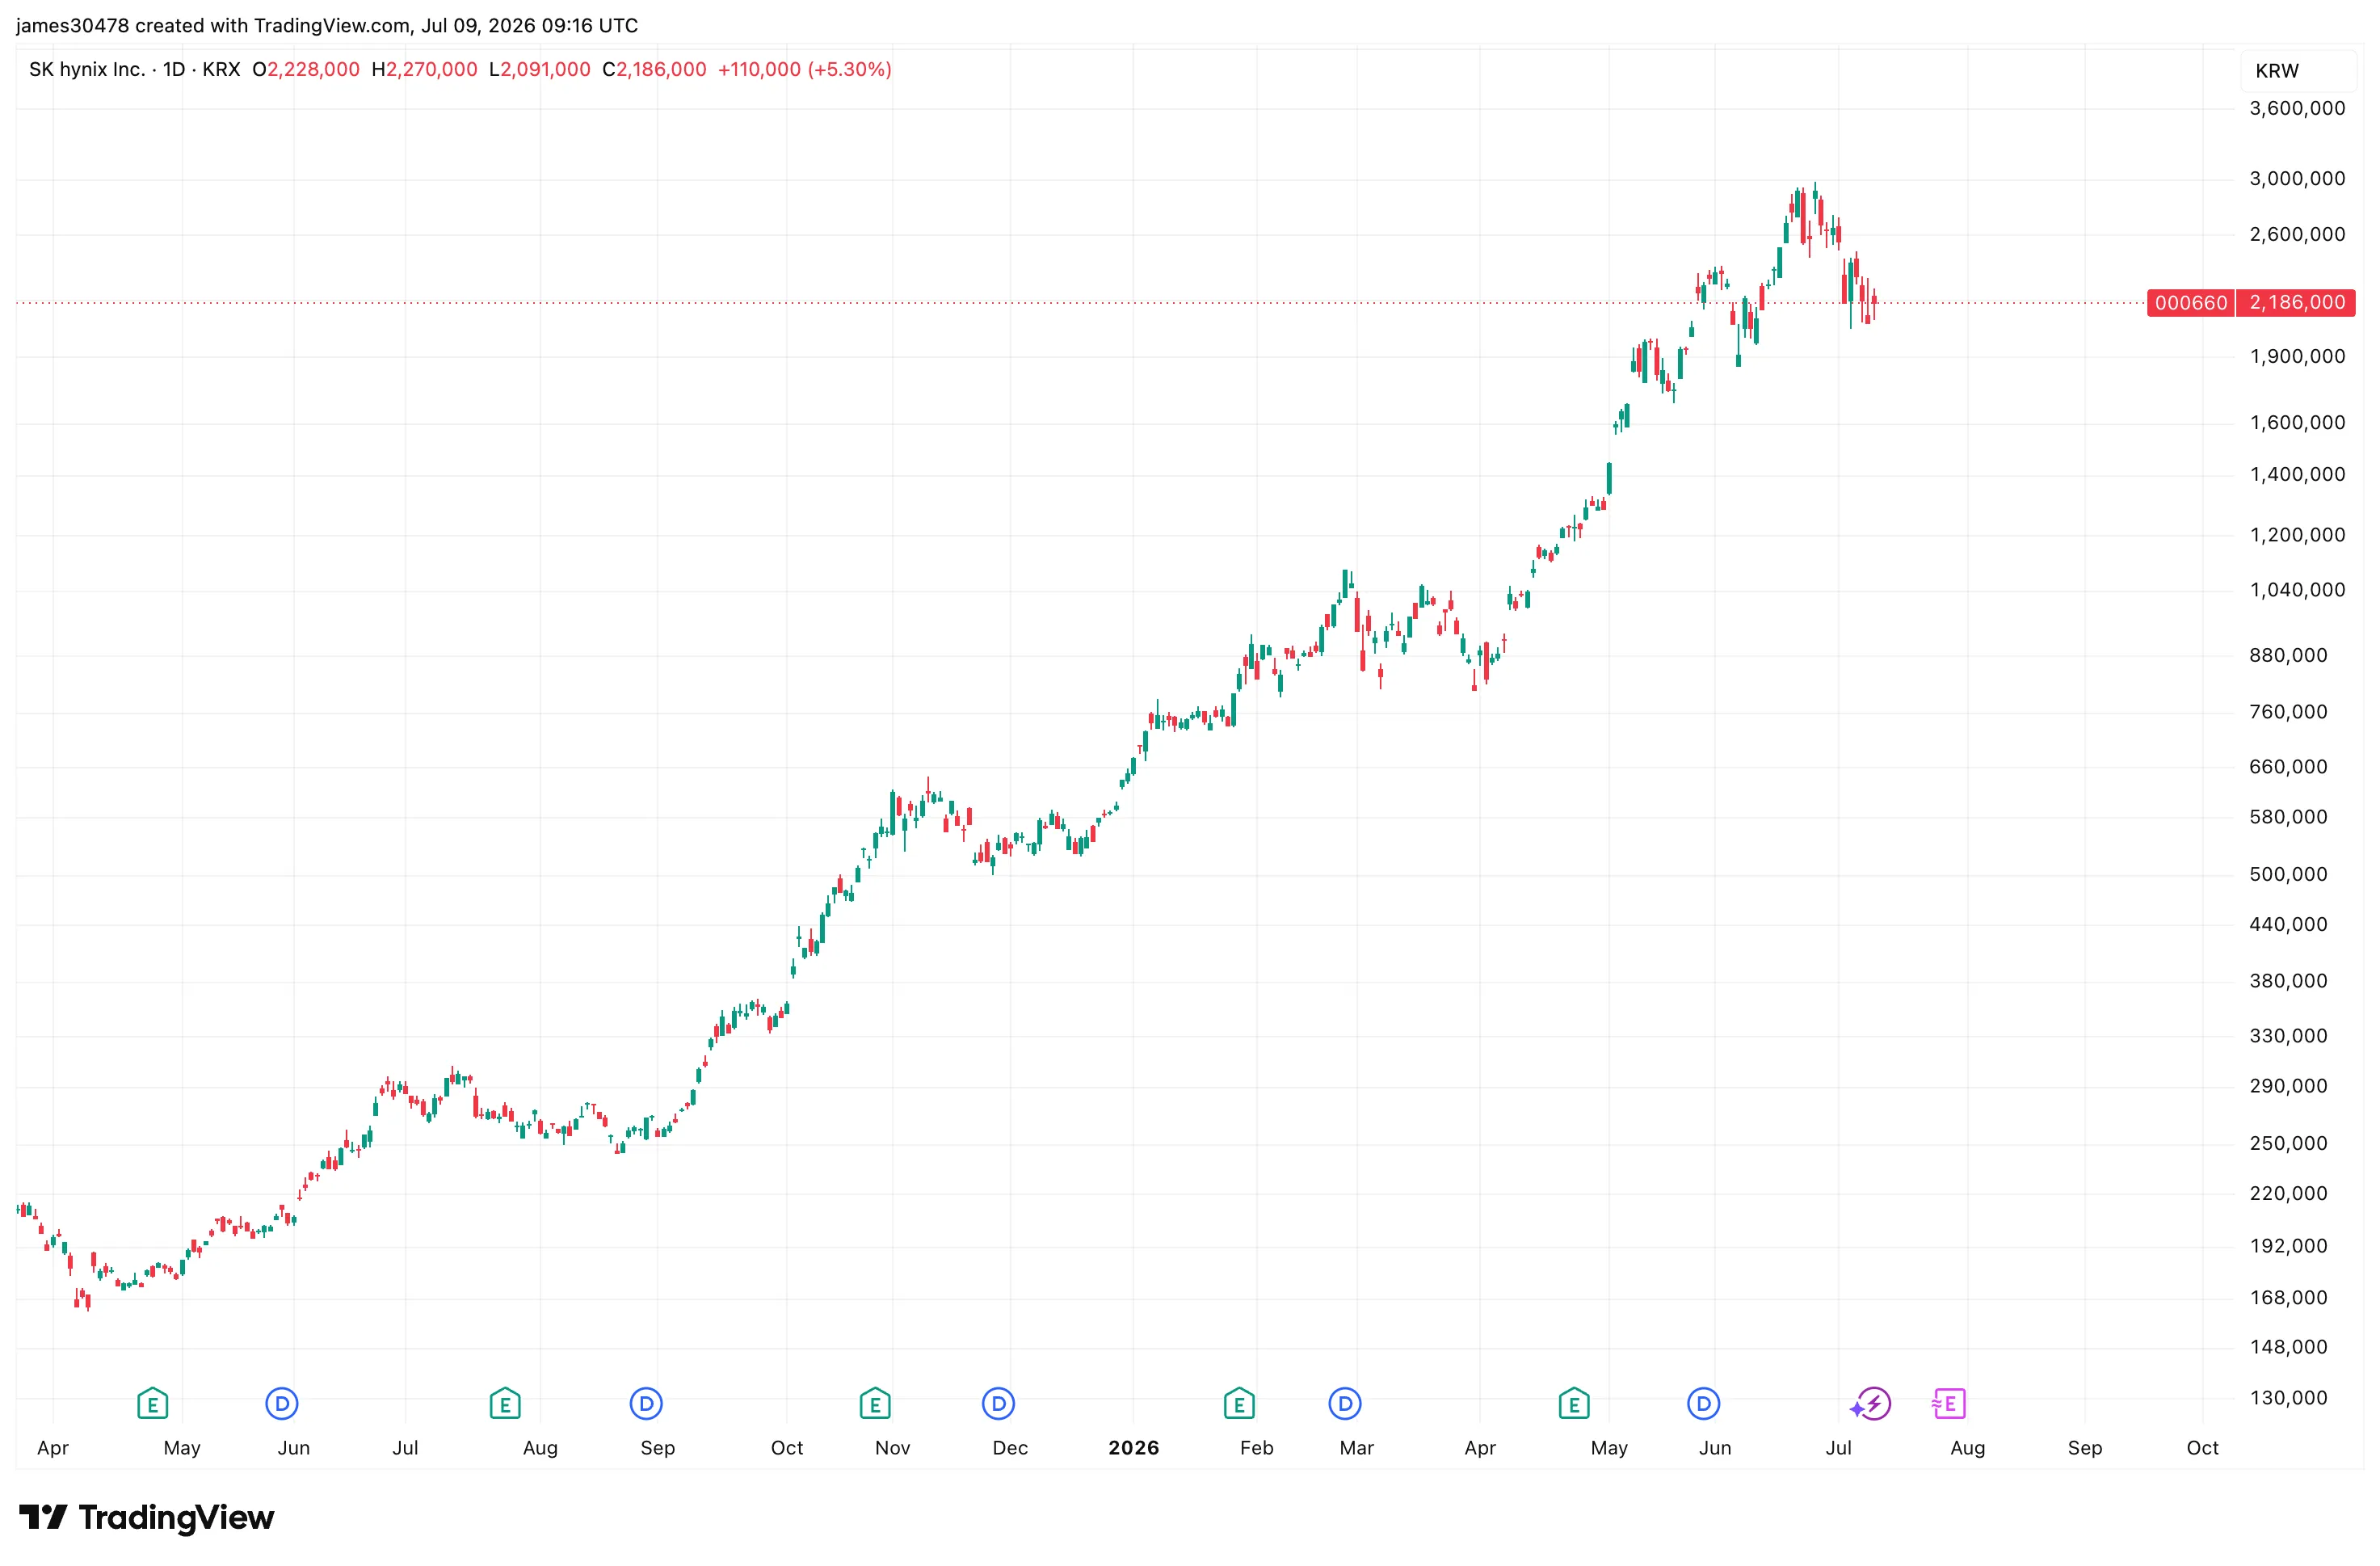Click the Feb label on time axis
The width and height of the screenshot is (2380, 1566).
click(x=1256, y=1448)
